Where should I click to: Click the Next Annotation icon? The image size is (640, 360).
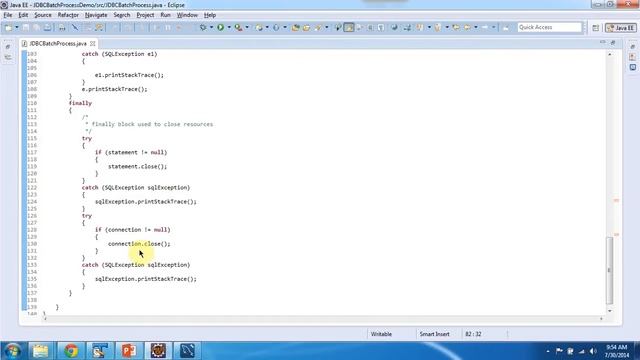(x=420, y=27)
